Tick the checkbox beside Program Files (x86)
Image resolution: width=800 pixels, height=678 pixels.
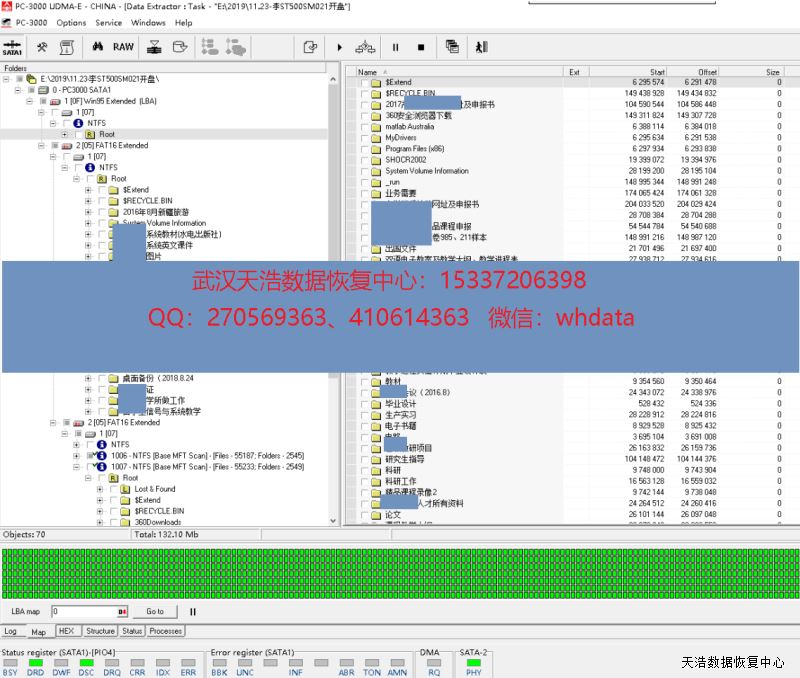point(364,149)
